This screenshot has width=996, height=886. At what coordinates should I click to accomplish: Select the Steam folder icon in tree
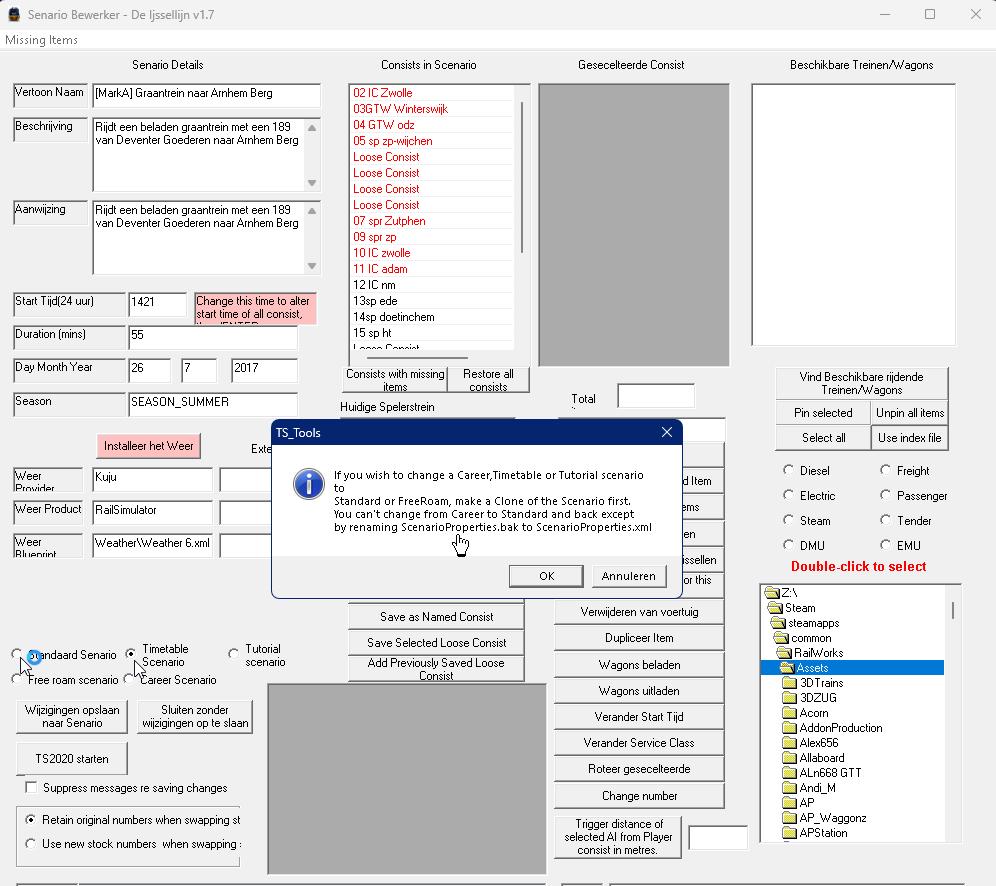(774, 608)
